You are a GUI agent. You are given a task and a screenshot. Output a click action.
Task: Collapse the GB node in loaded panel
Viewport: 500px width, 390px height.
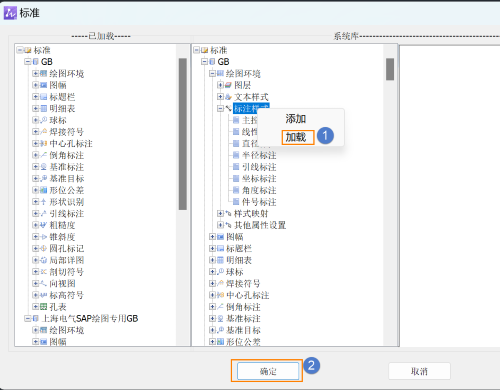(27, 62)
